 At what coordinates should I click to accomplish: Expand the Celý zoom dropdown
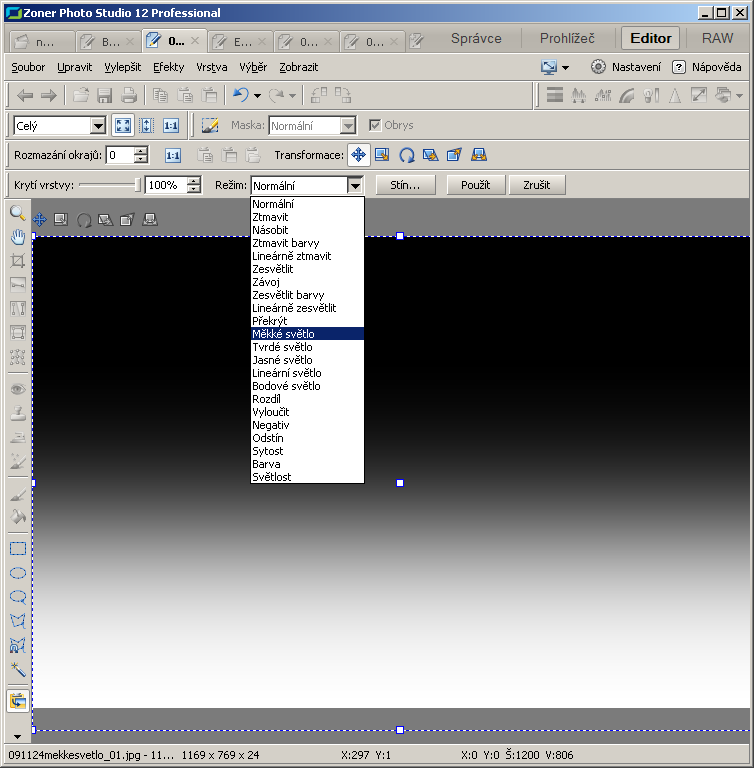pyautogui.click(x=98, y=126)
